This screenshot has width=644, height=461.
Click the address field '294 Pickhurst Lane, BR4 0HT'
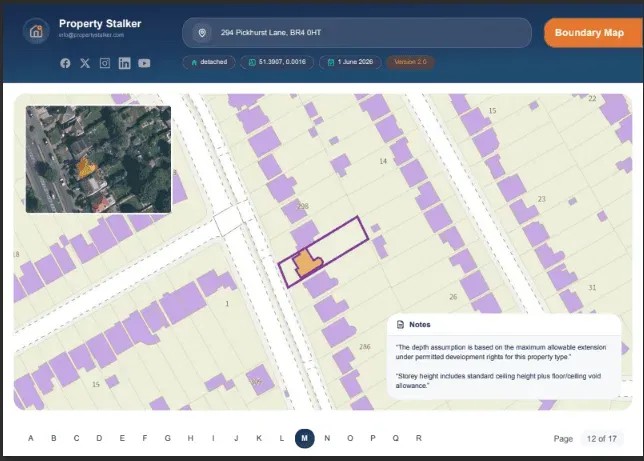[357, 33]
